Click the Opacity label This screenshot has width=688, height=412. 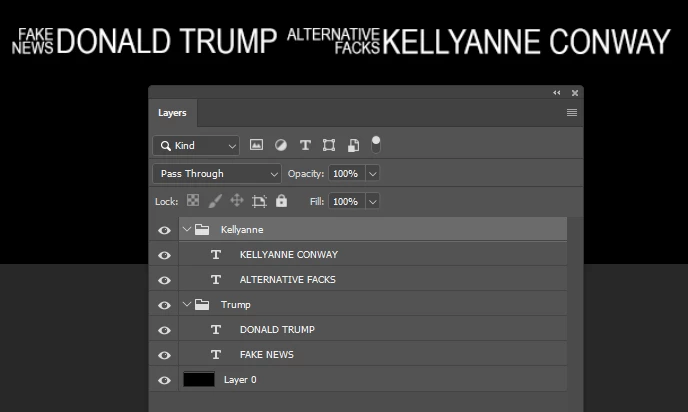click(306, 174)
